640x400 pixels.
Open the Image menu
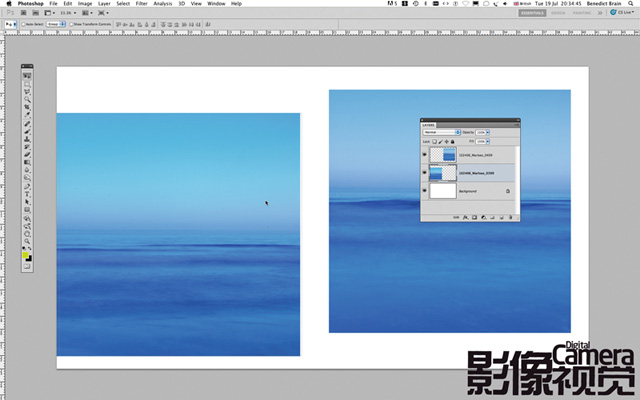click(85, 4)
